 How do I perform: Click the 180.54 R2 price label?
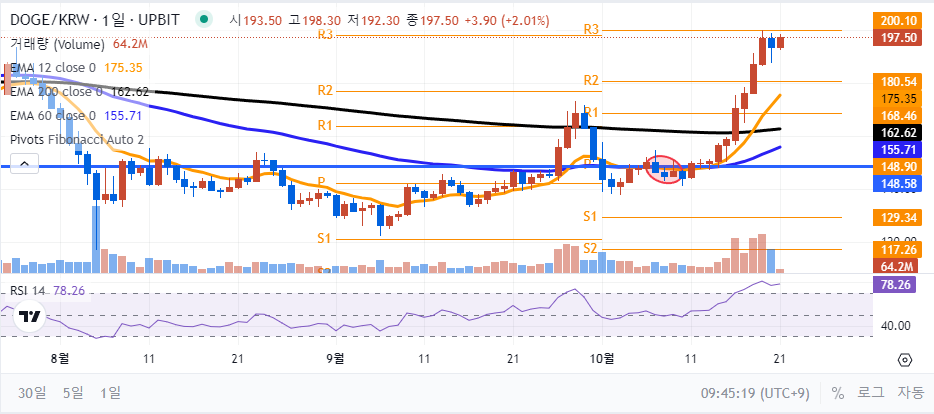[x=899, y=81]
